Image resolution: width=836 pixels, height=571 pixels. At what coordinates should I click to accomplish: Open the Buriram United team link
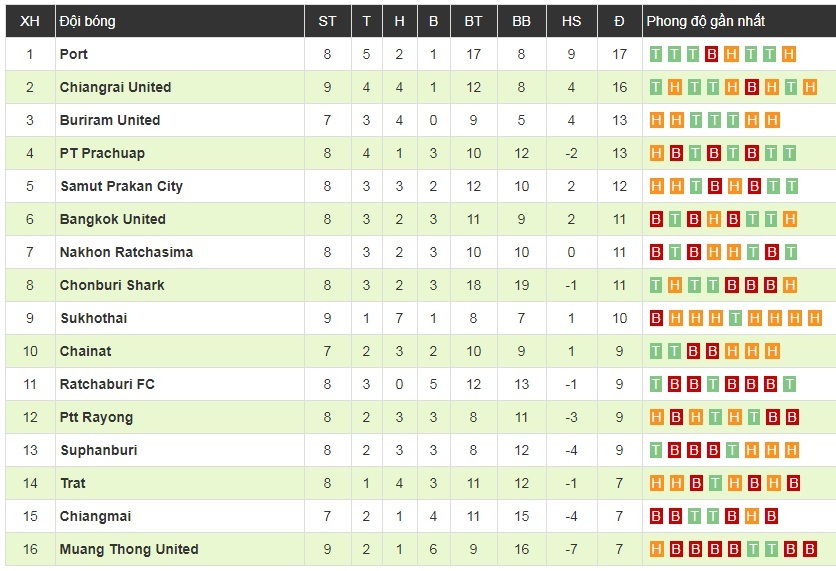[x=110, y=120]
